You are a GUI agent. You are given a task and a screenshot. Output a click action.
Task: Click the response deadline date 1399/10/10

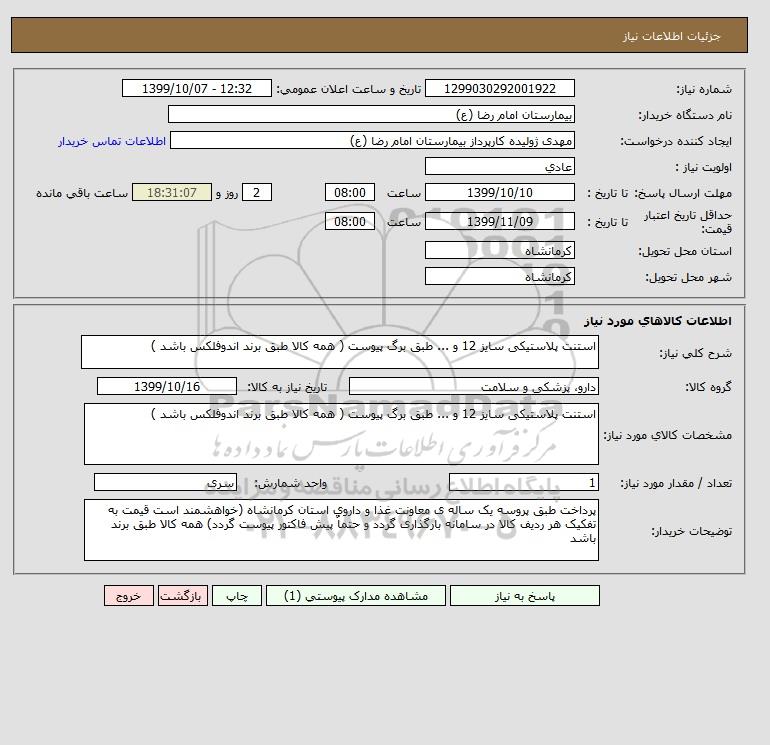tap(499, 193)
